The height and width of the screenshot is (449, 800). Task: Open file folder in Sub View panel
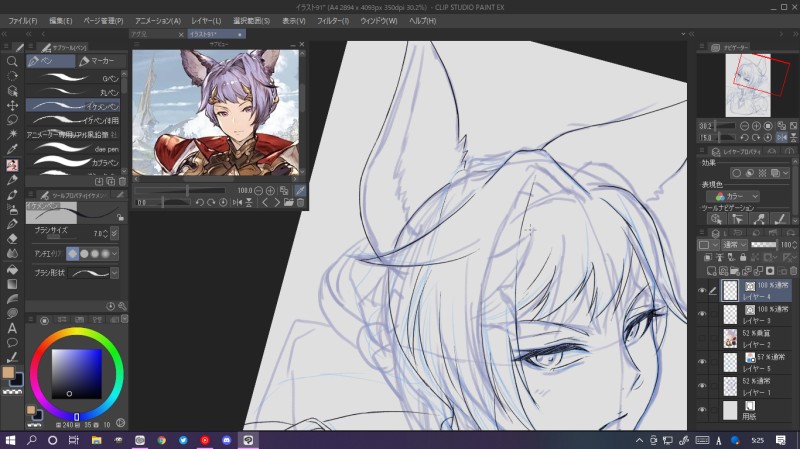289,203
